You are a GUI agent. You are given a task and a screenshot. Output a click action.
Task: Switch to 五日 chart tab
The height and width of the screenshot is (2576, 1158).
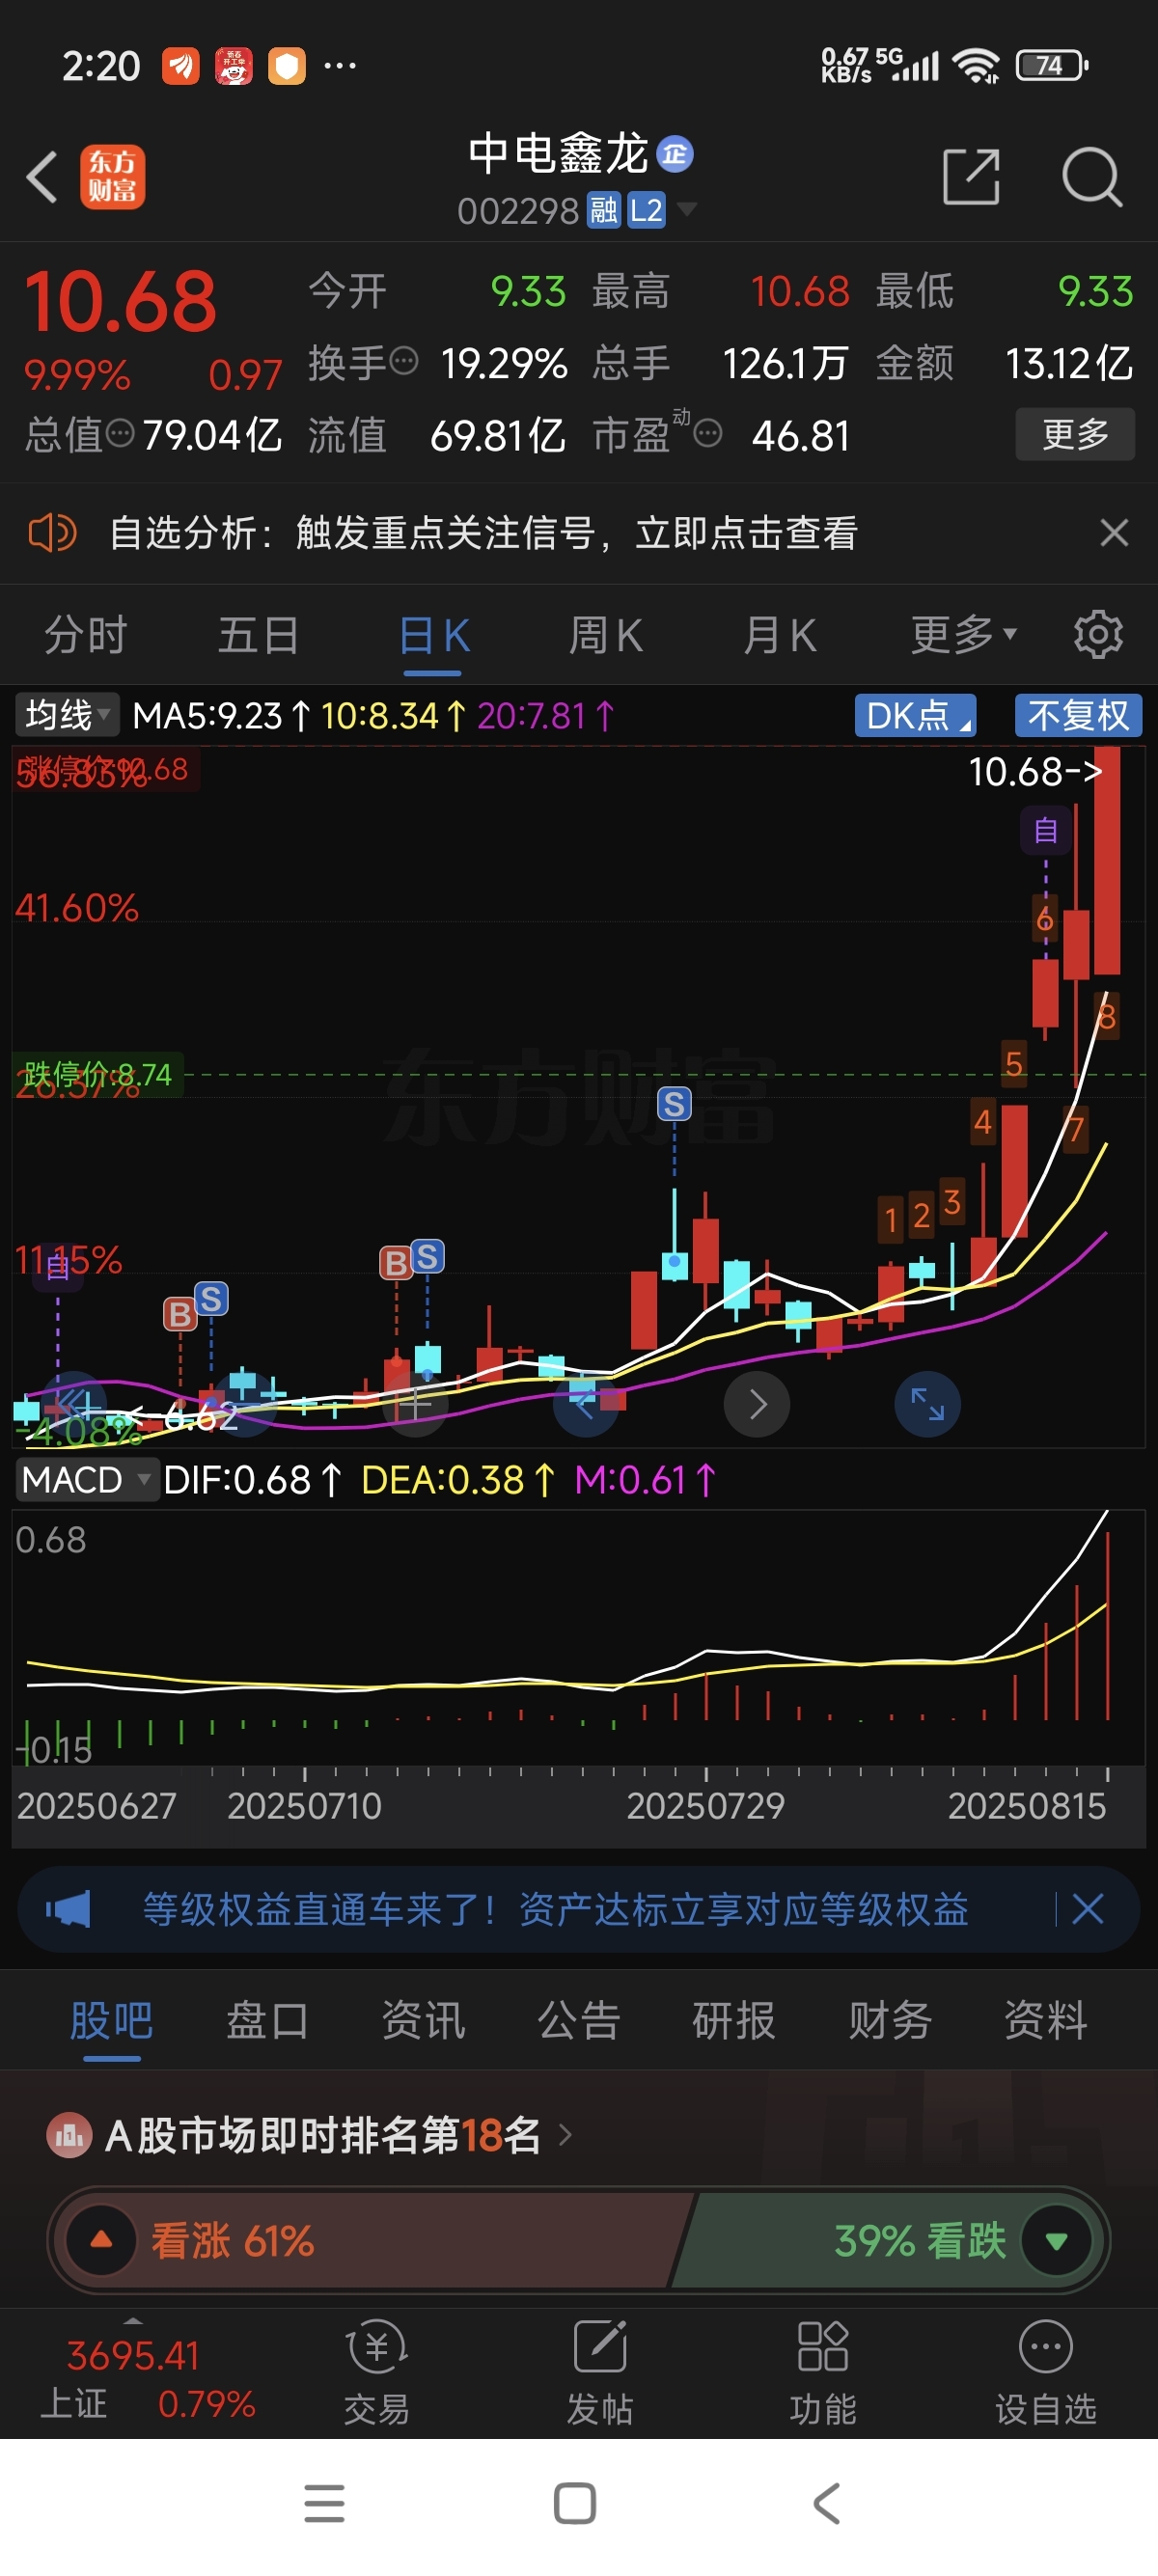click(x=259, y=636)
